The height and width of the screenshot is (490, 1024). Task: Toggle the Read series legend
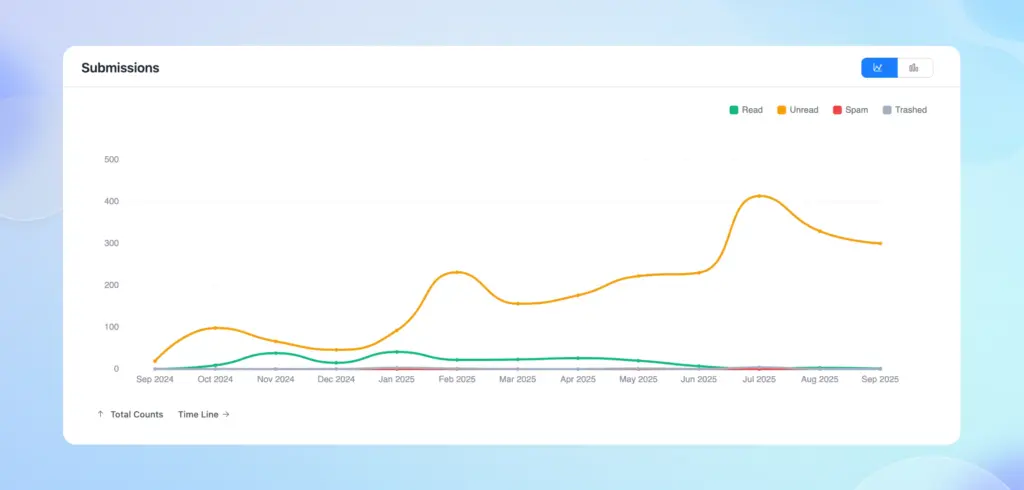(x=746, y=110)
